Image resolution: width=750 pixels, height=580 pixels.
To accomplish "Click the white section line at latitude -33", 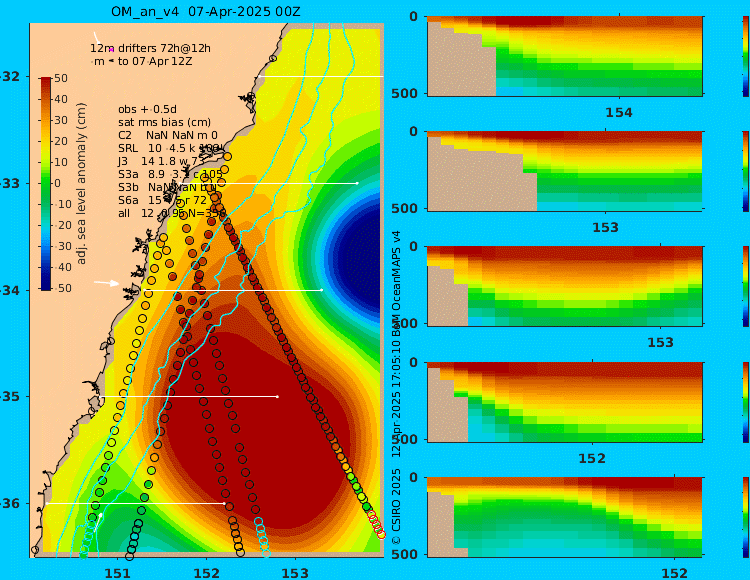I will point(269,183).
